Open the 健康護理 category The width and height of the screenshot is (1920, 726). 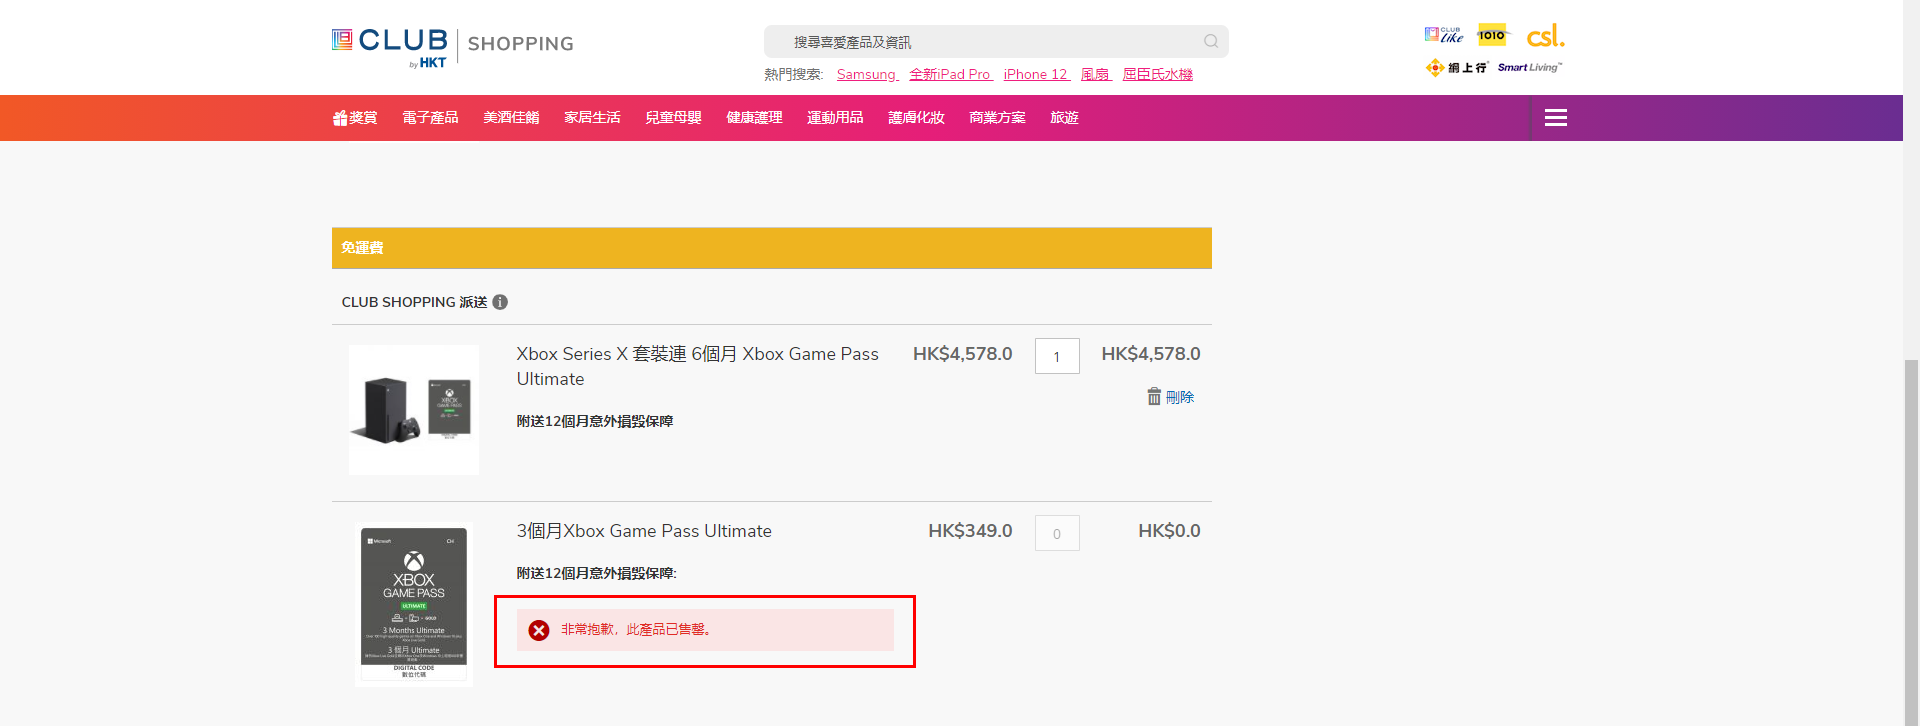point(754,118)
